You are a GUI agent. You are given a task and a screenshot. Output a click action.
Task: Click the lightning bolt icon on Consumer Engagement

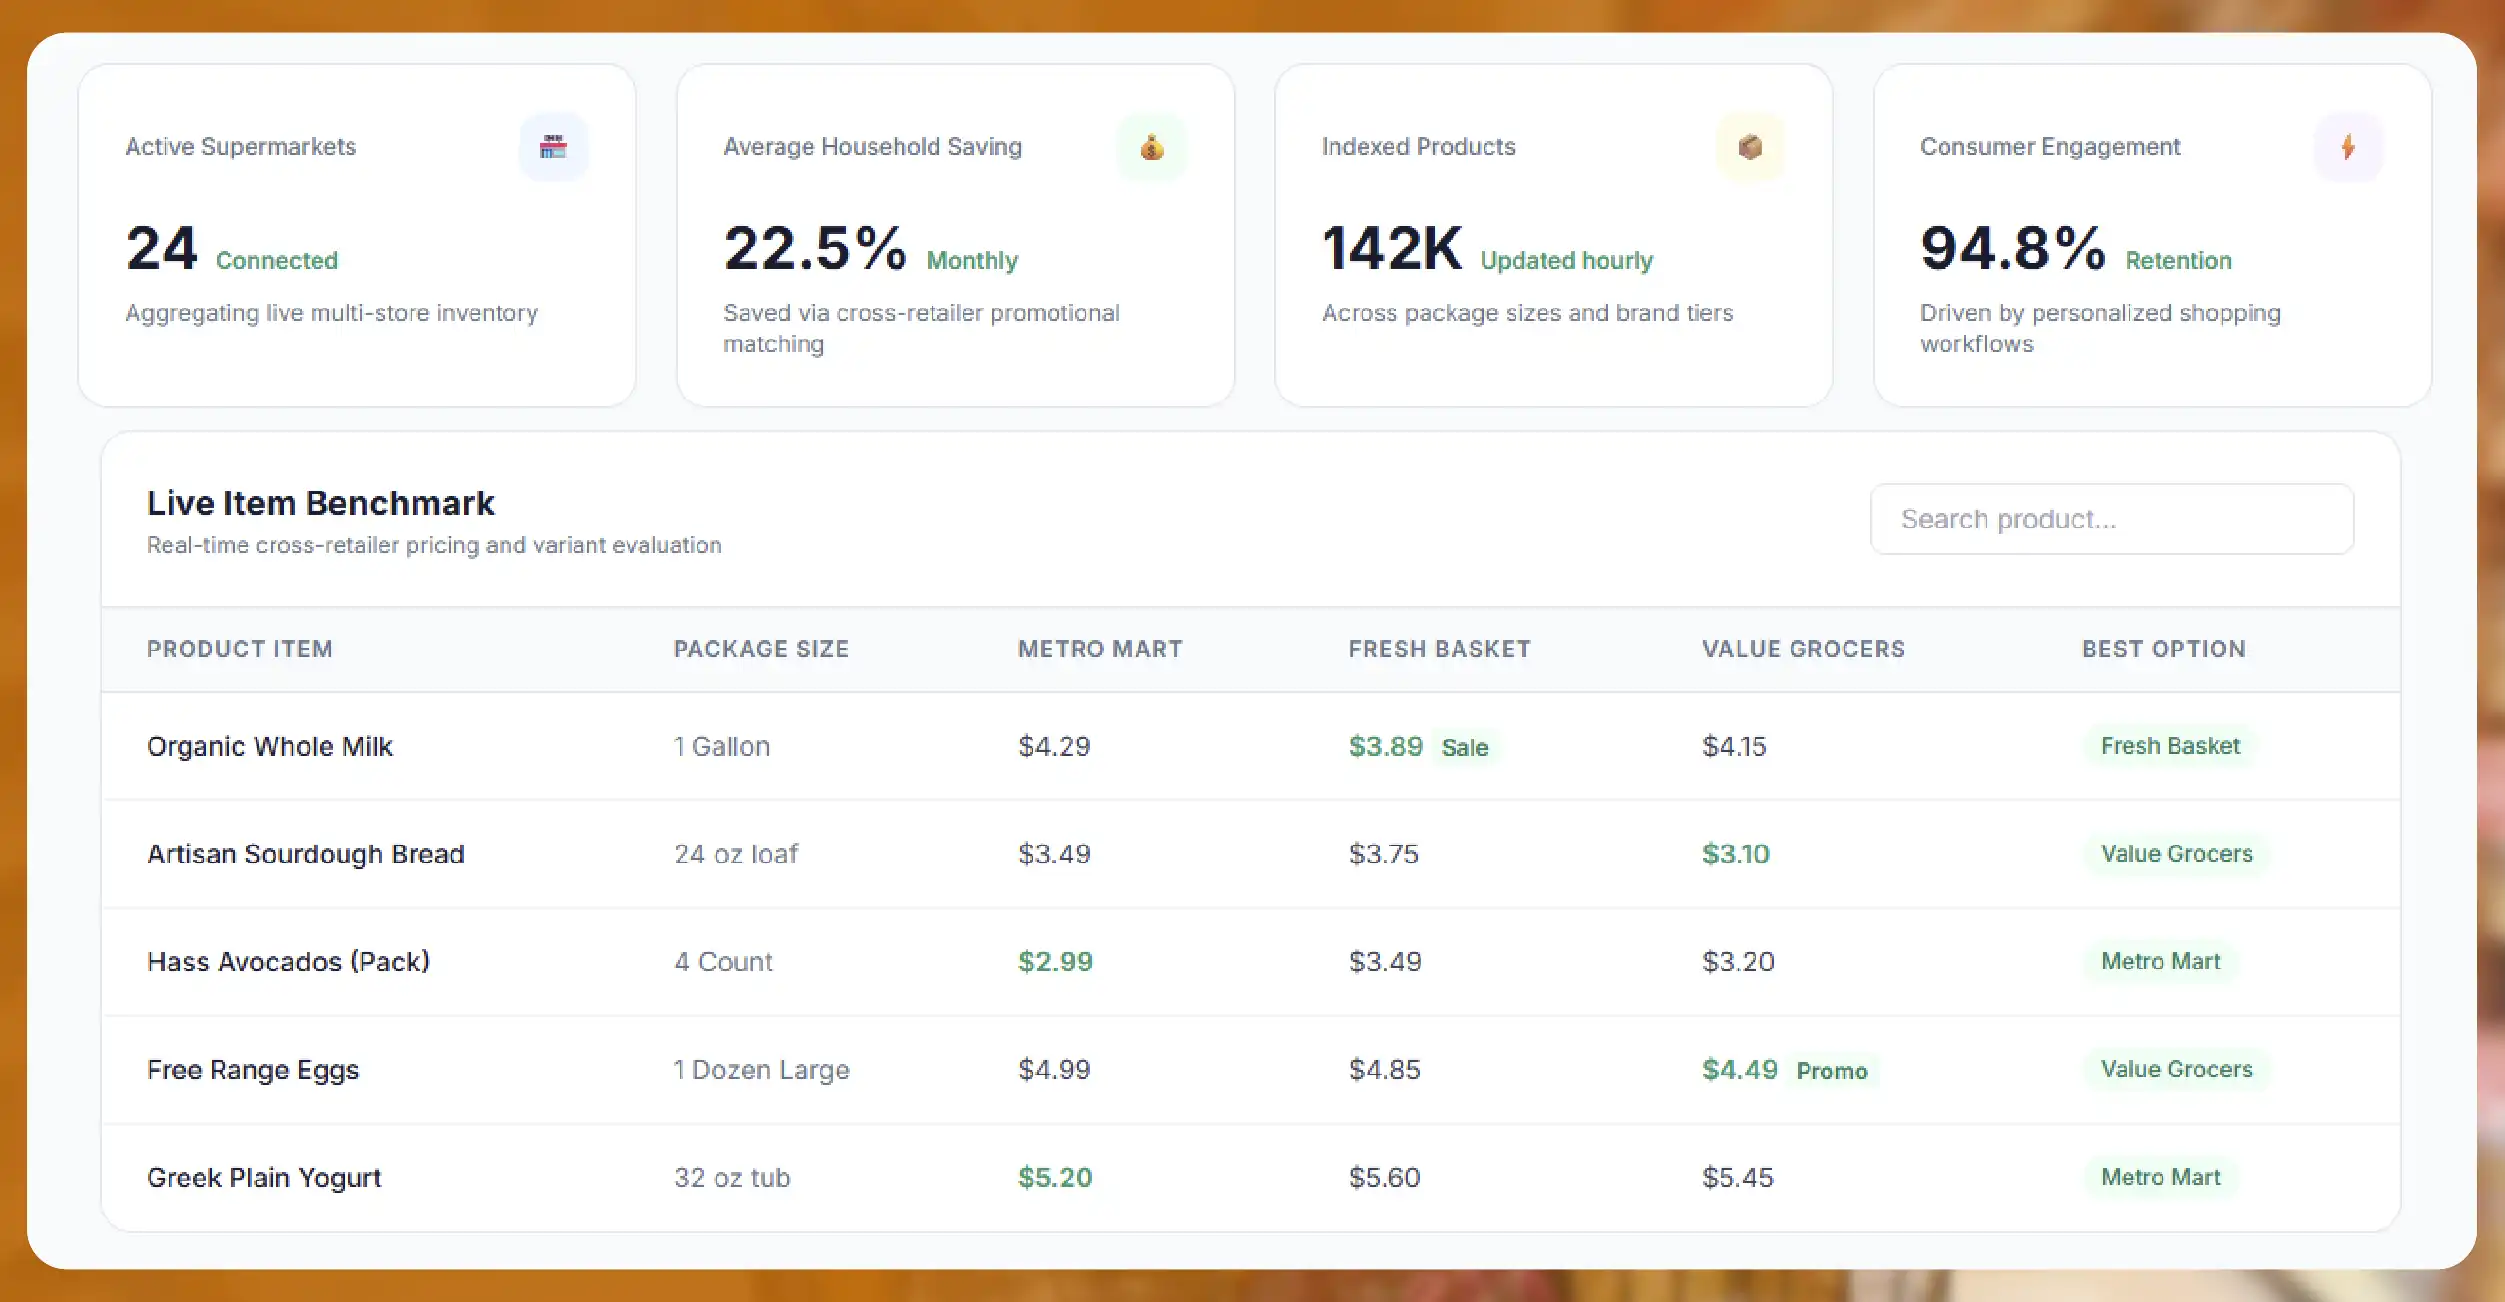pyautogui.click(x=2348, y=147)
